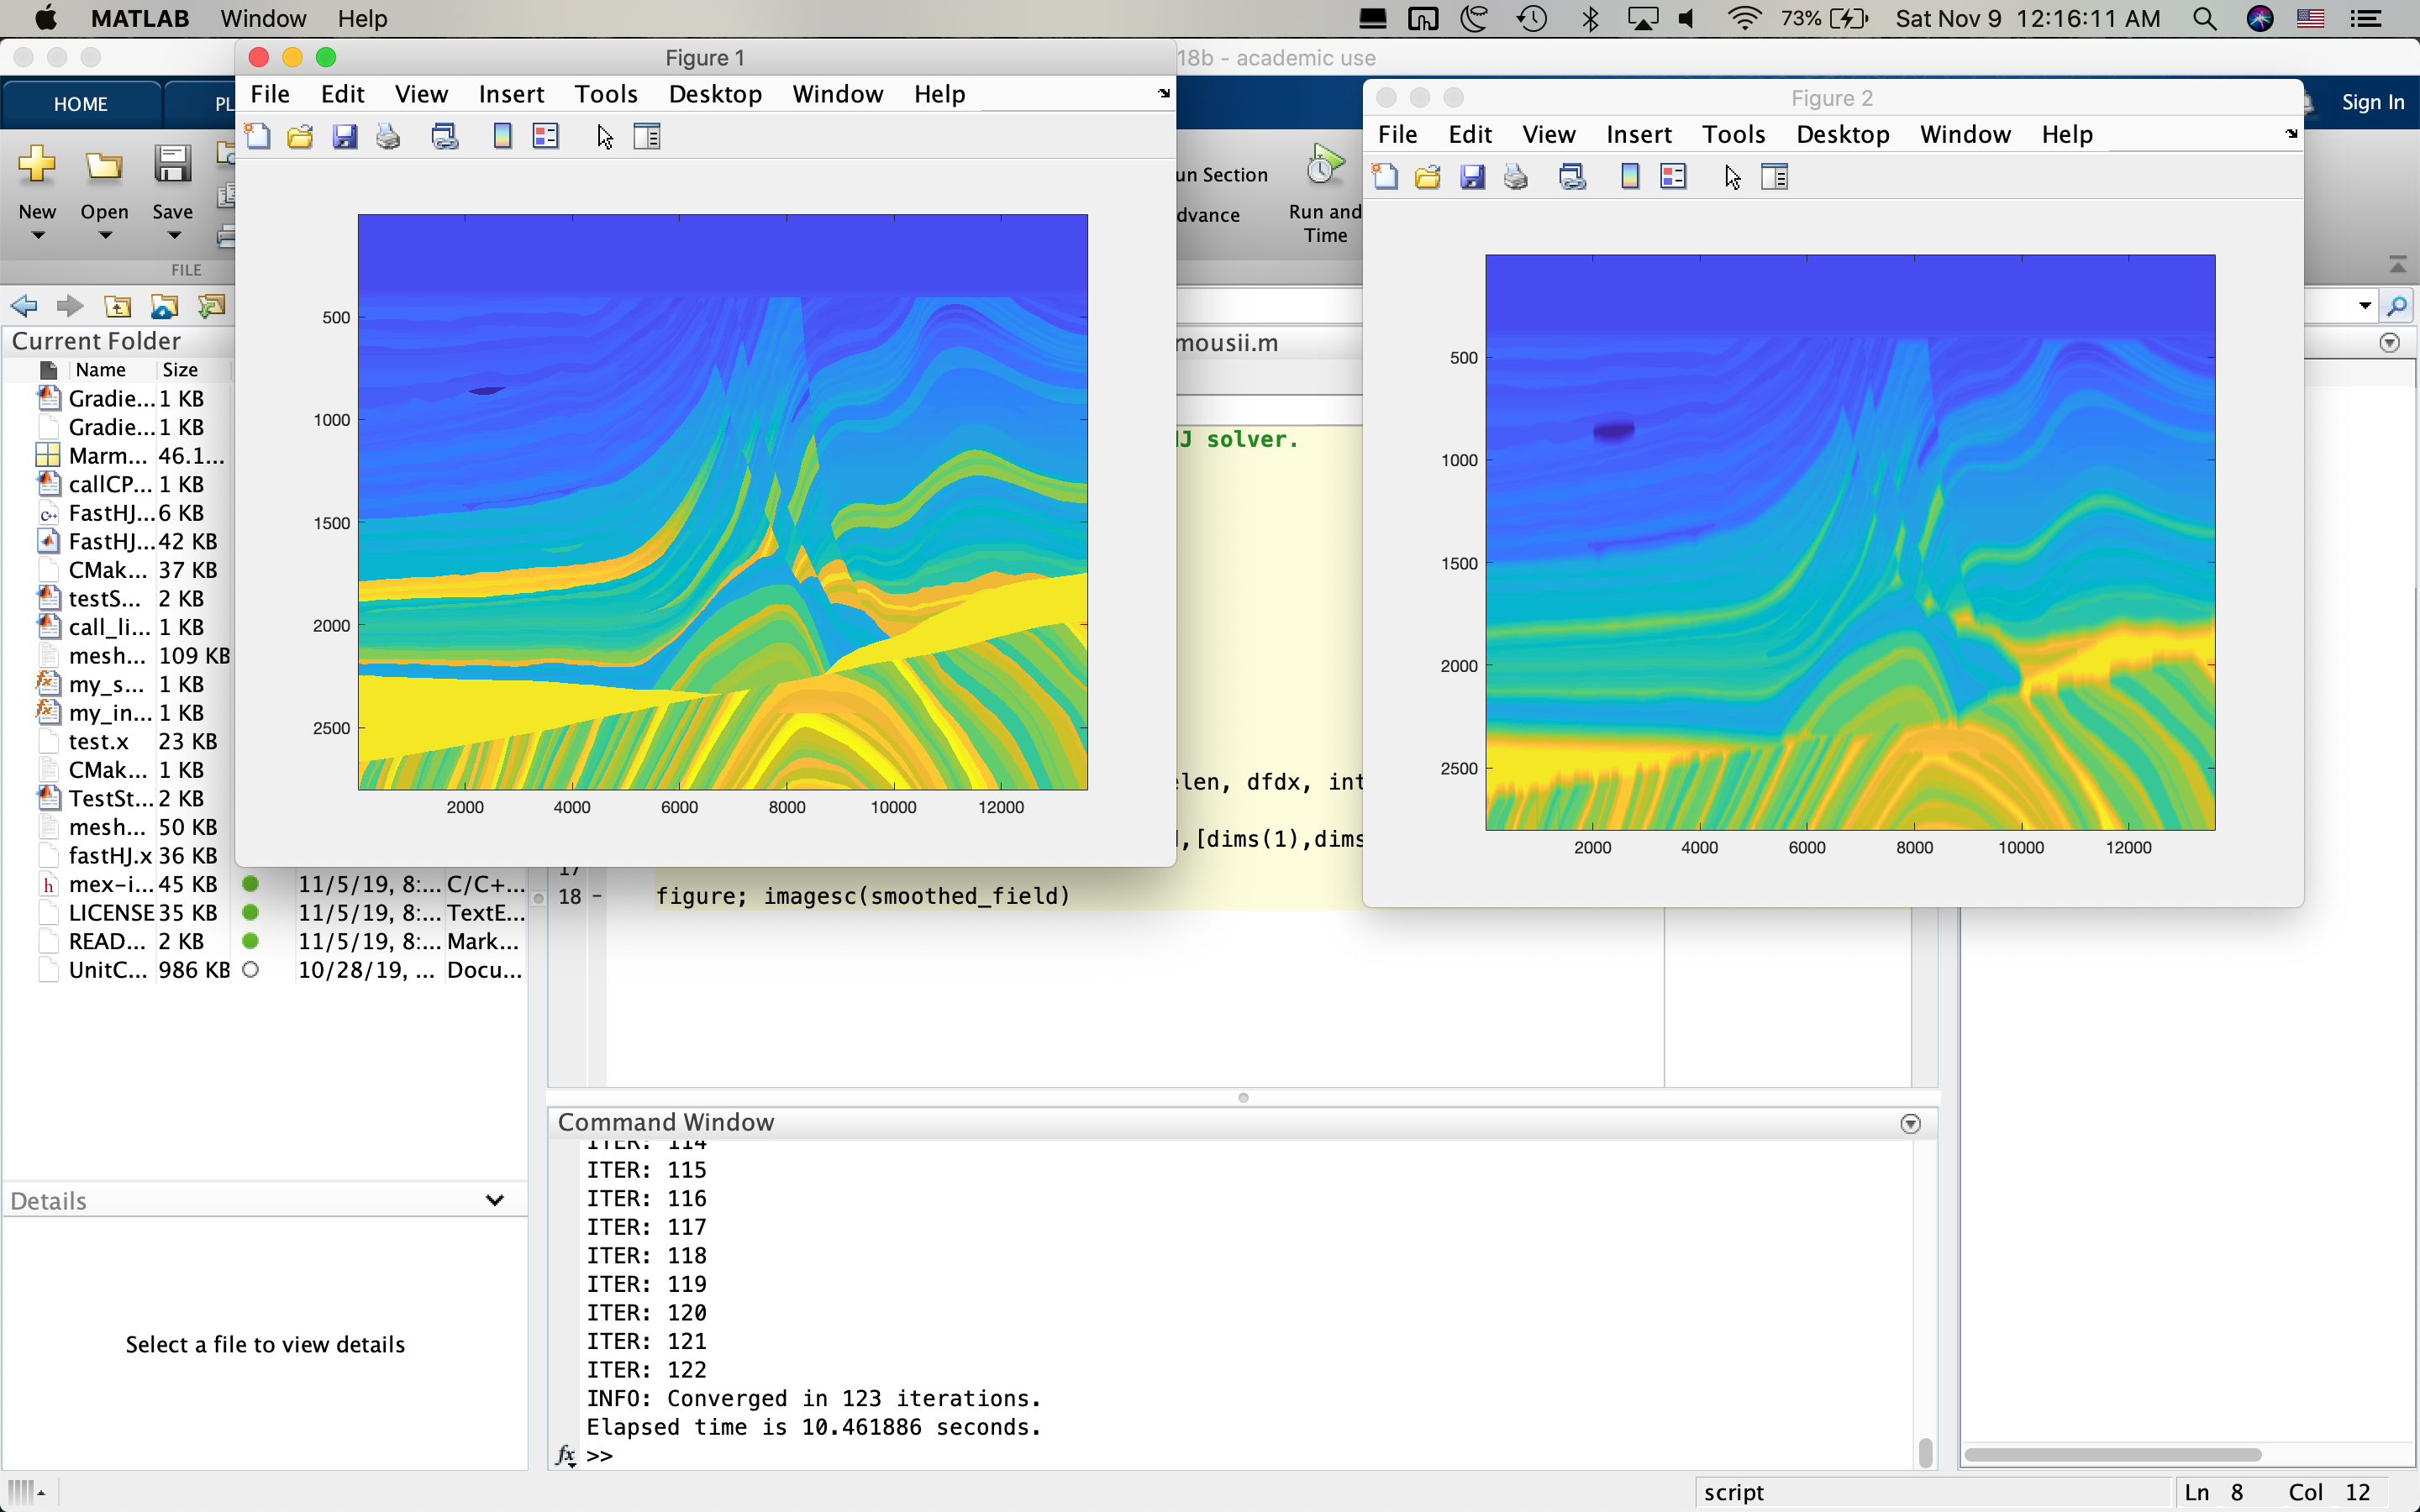The width and height of the screenshot is (2420, 1512).
Task: Switch to the HOME ribbon tab
Action: [80, 104]
